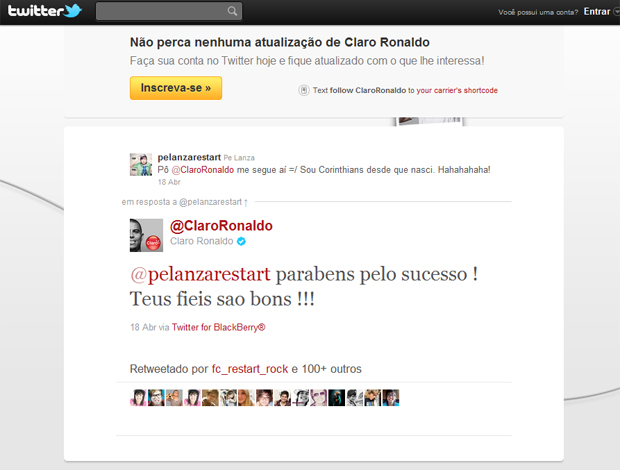Image resolution: width=620 pixels, height=470 pixels.
Task: Click the Entrar sign-in link
Action: [597, 12]
